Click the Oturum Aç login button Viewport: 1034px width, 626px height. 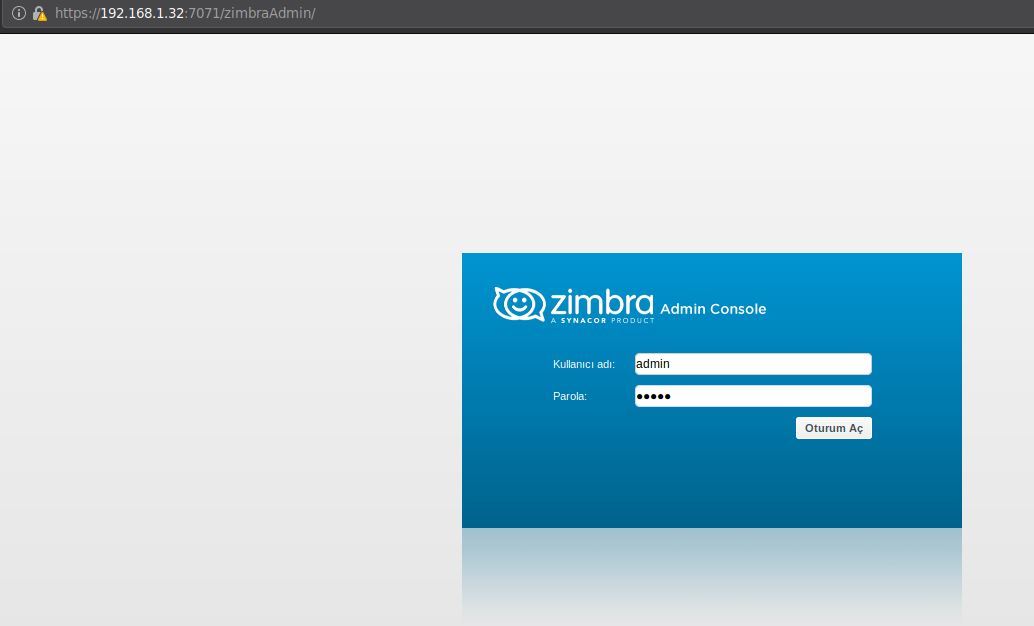[x=834, y=428]
